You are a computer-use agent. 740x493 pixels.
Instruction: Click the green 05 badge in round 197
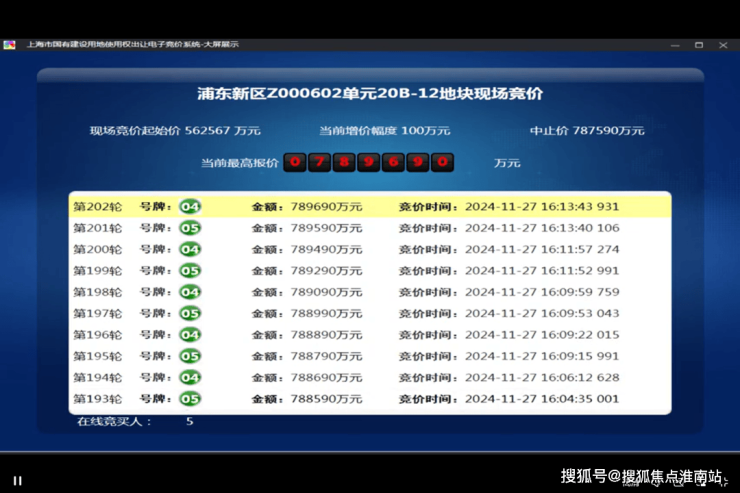(190, 314)
